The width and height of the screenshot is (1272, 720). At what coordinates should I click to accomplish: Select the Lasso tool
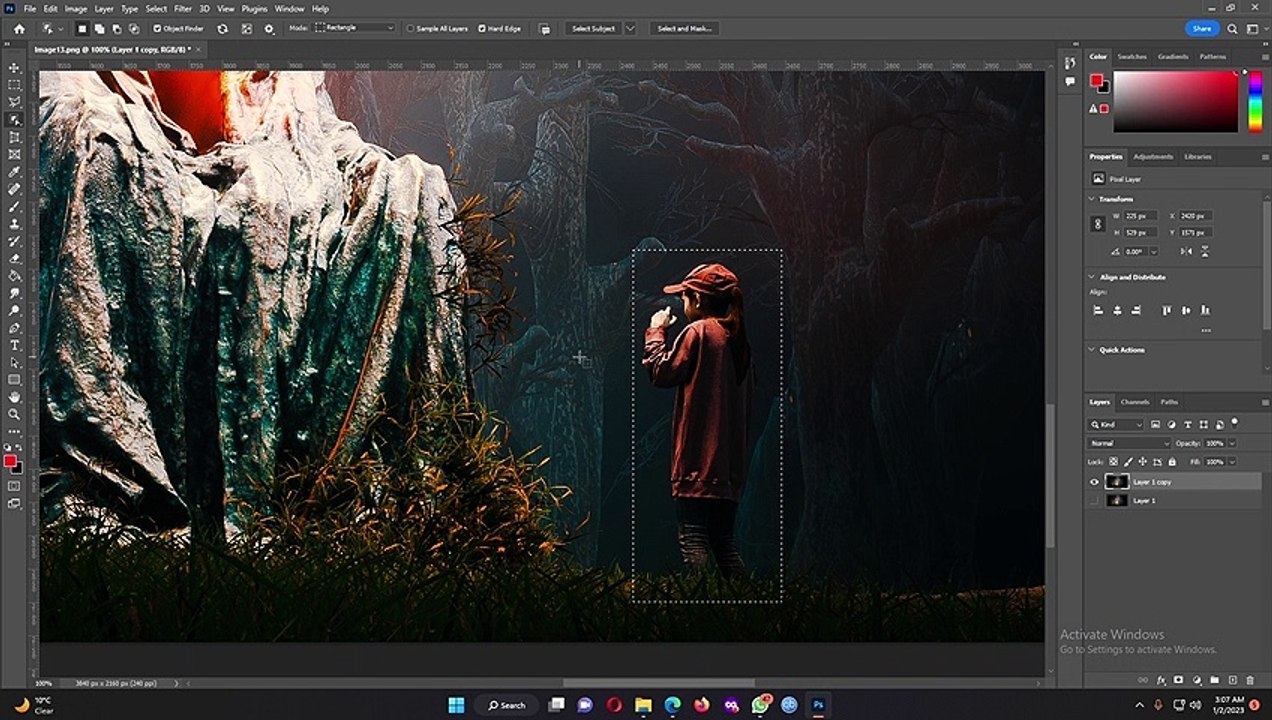tap(14, 102)
